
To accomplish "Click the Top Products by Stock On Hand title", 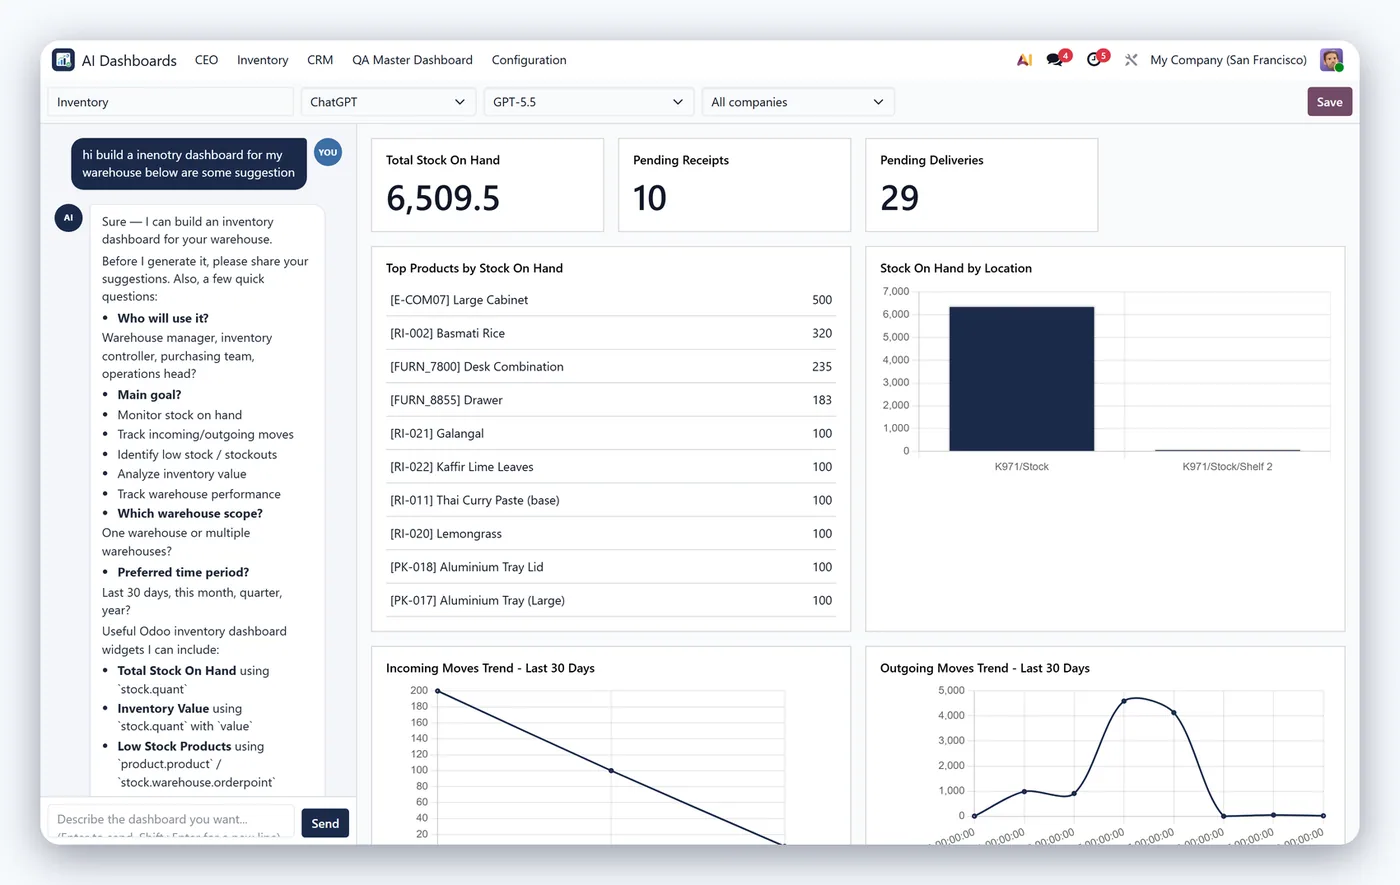I will pyautogui.click(x=474, y=268).
